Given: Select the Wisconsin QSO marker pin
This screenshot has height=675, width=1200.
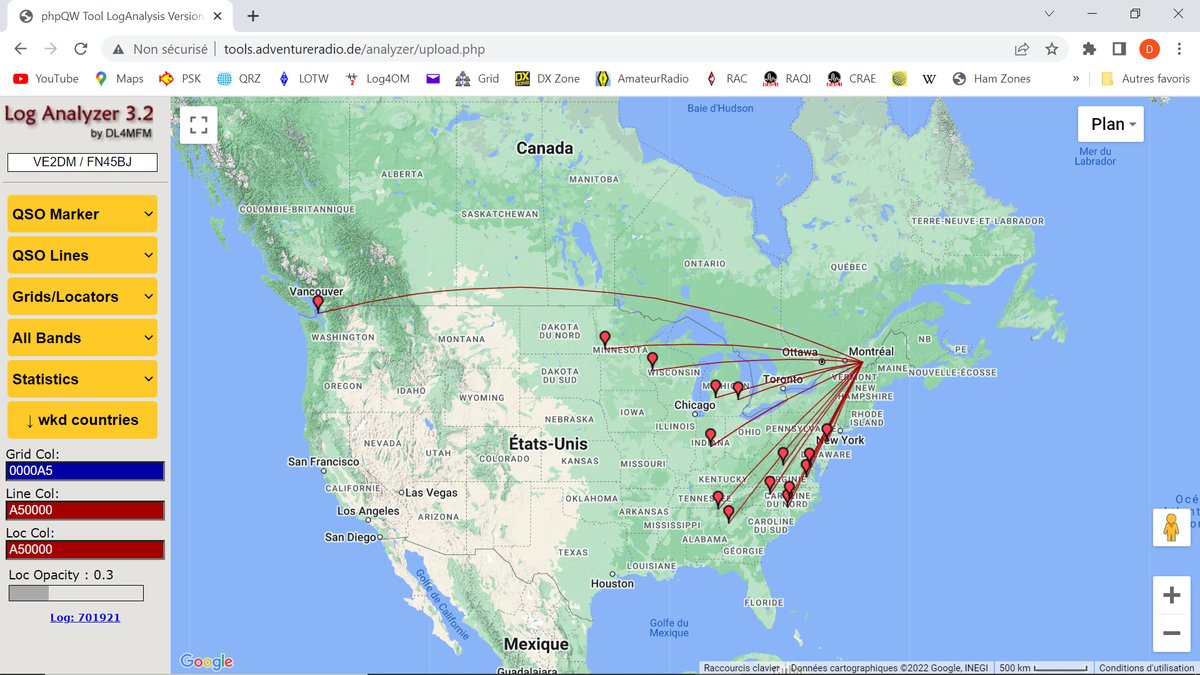Looking at the screenshot, I should 652,359.
